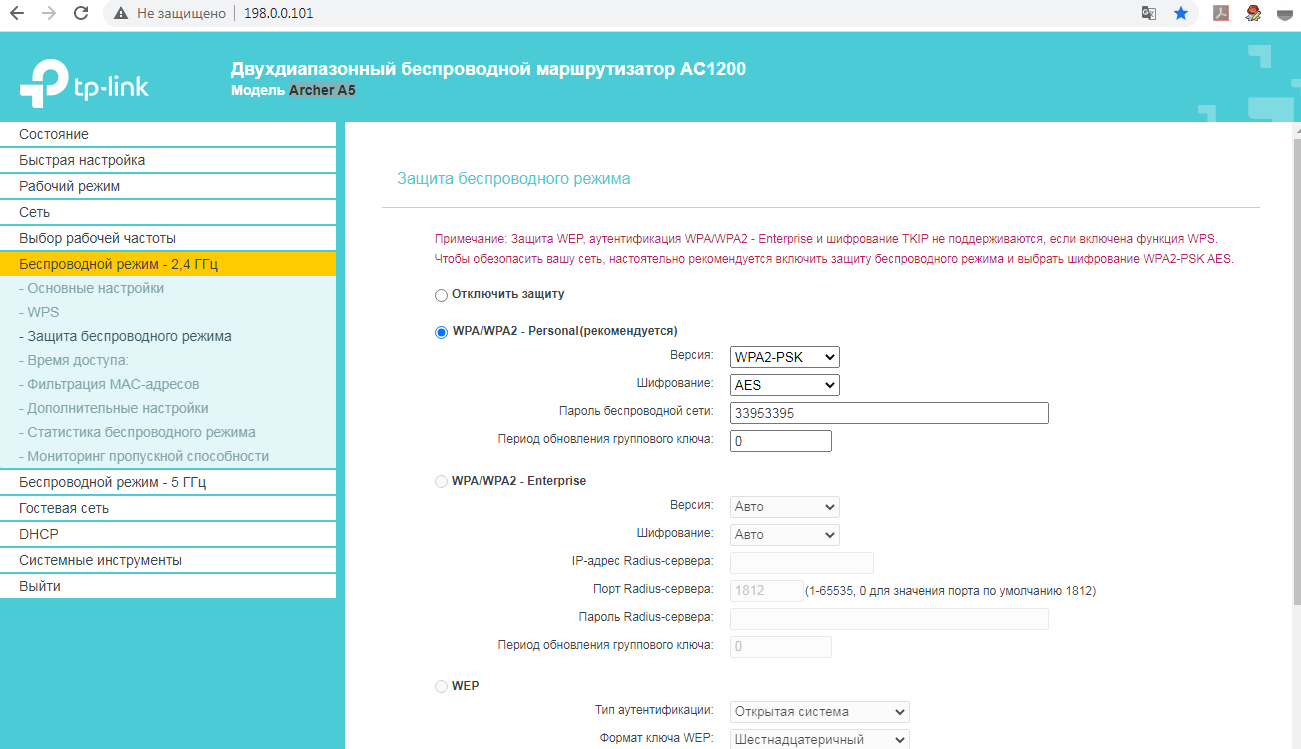Open the AES encryption dropdown
This screenshot has width=1301, height=749.
coord(785,385)
